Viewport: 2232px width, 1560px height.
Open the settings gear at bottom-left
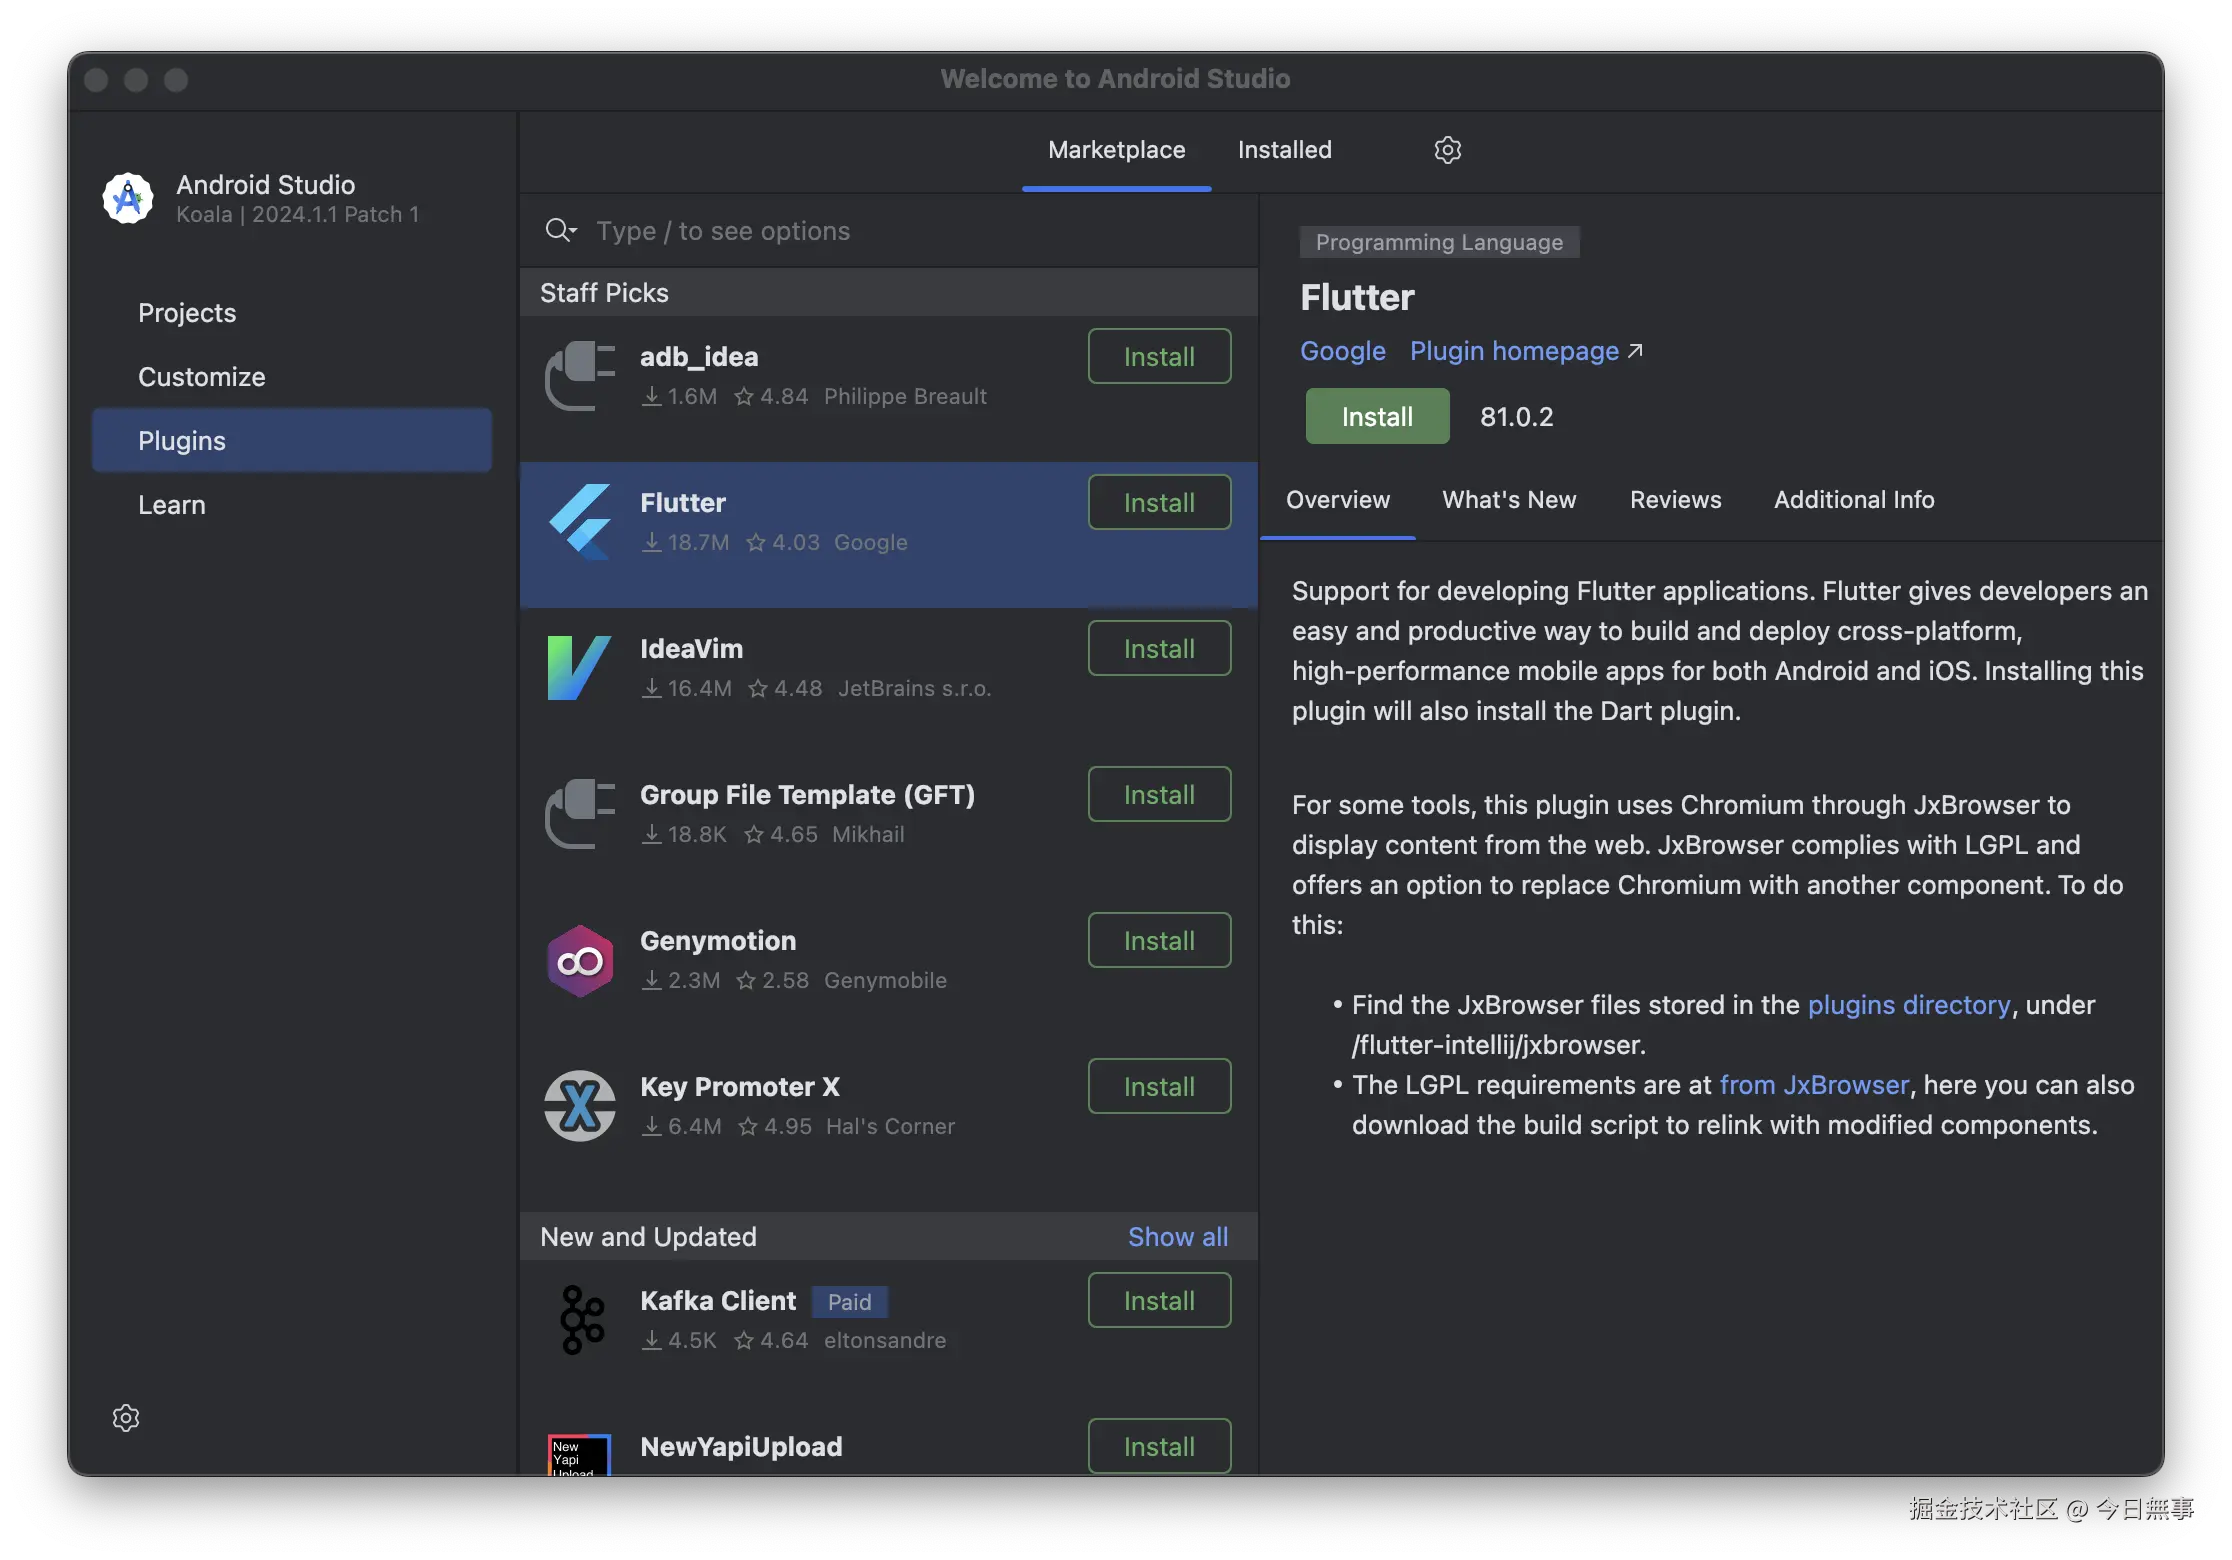click(x=126, y=1417)
